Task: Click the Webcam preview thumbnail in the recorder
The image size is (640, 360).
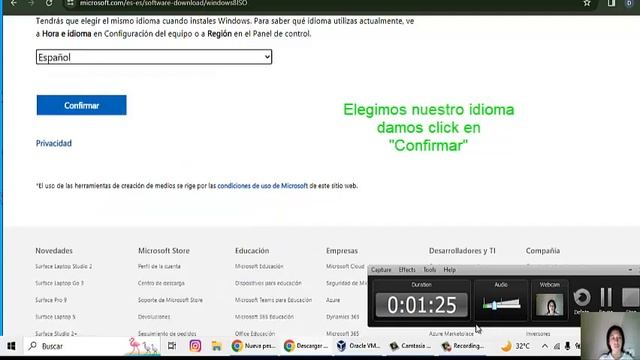Action: [x=549, y=305]
